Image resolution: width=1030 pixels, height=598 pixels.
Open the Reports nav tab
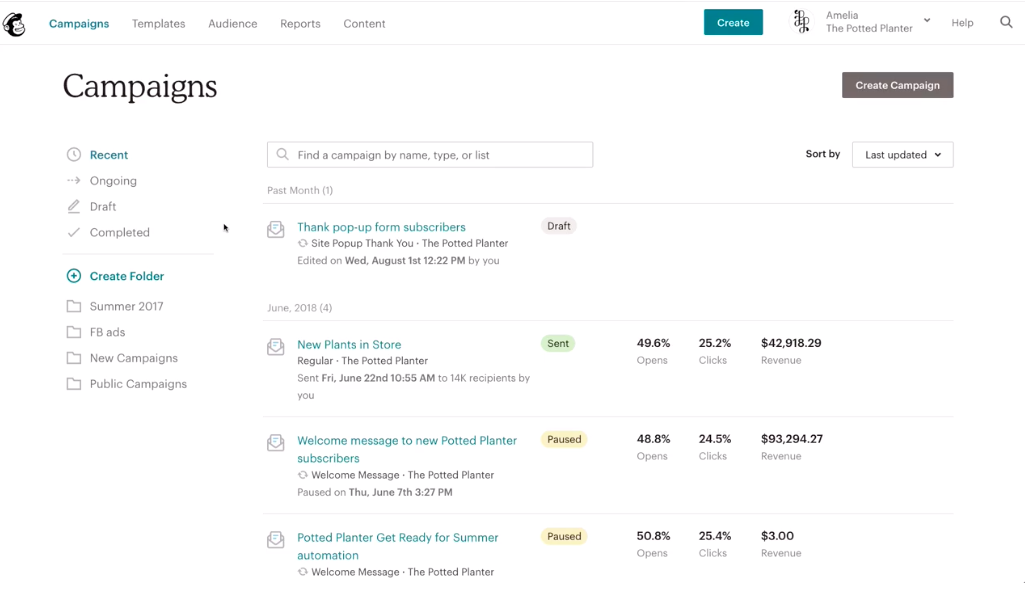300,24
